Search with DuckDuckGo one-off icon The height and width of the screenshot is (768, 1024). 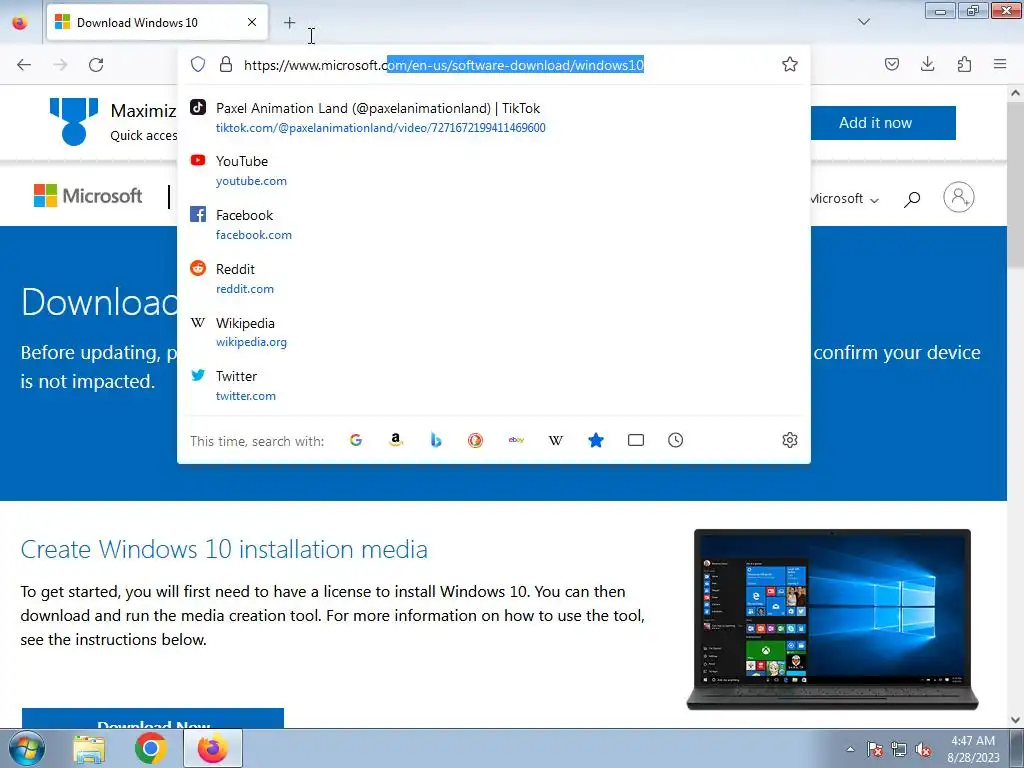tap(475, 440)
